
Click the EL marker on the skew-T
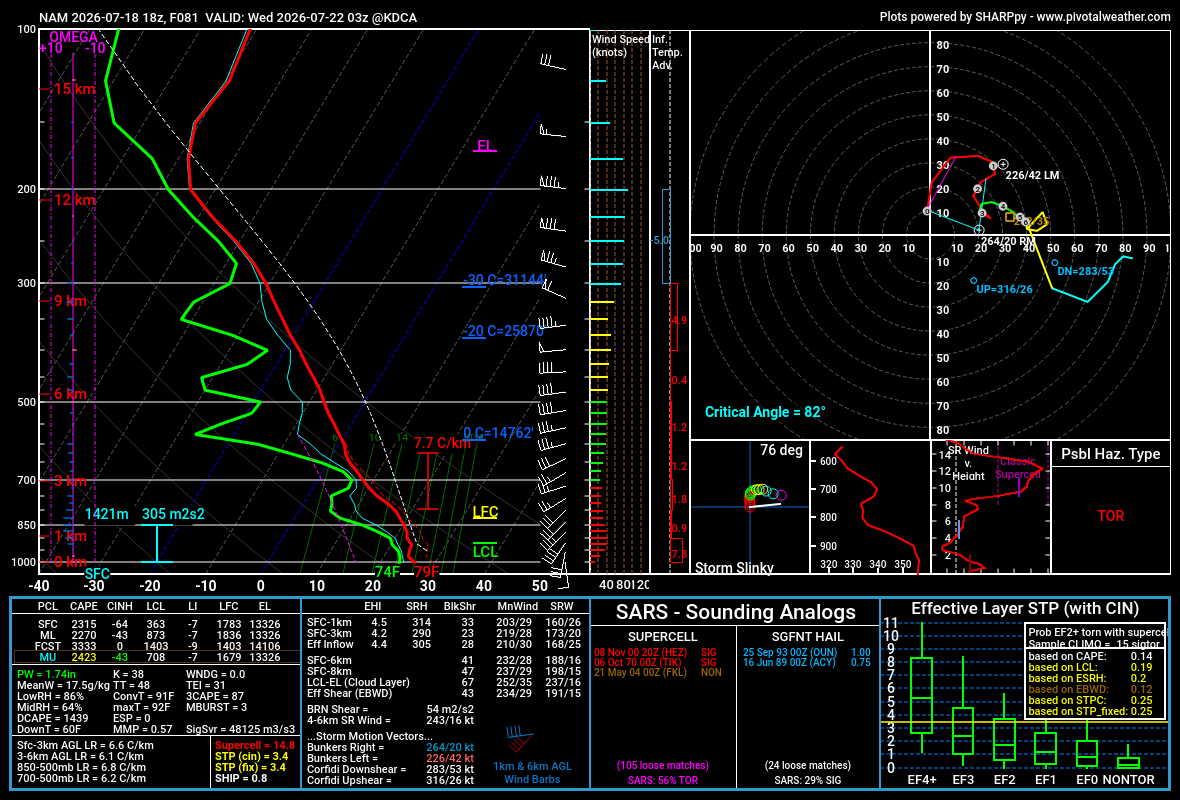[x=485, y=146]
